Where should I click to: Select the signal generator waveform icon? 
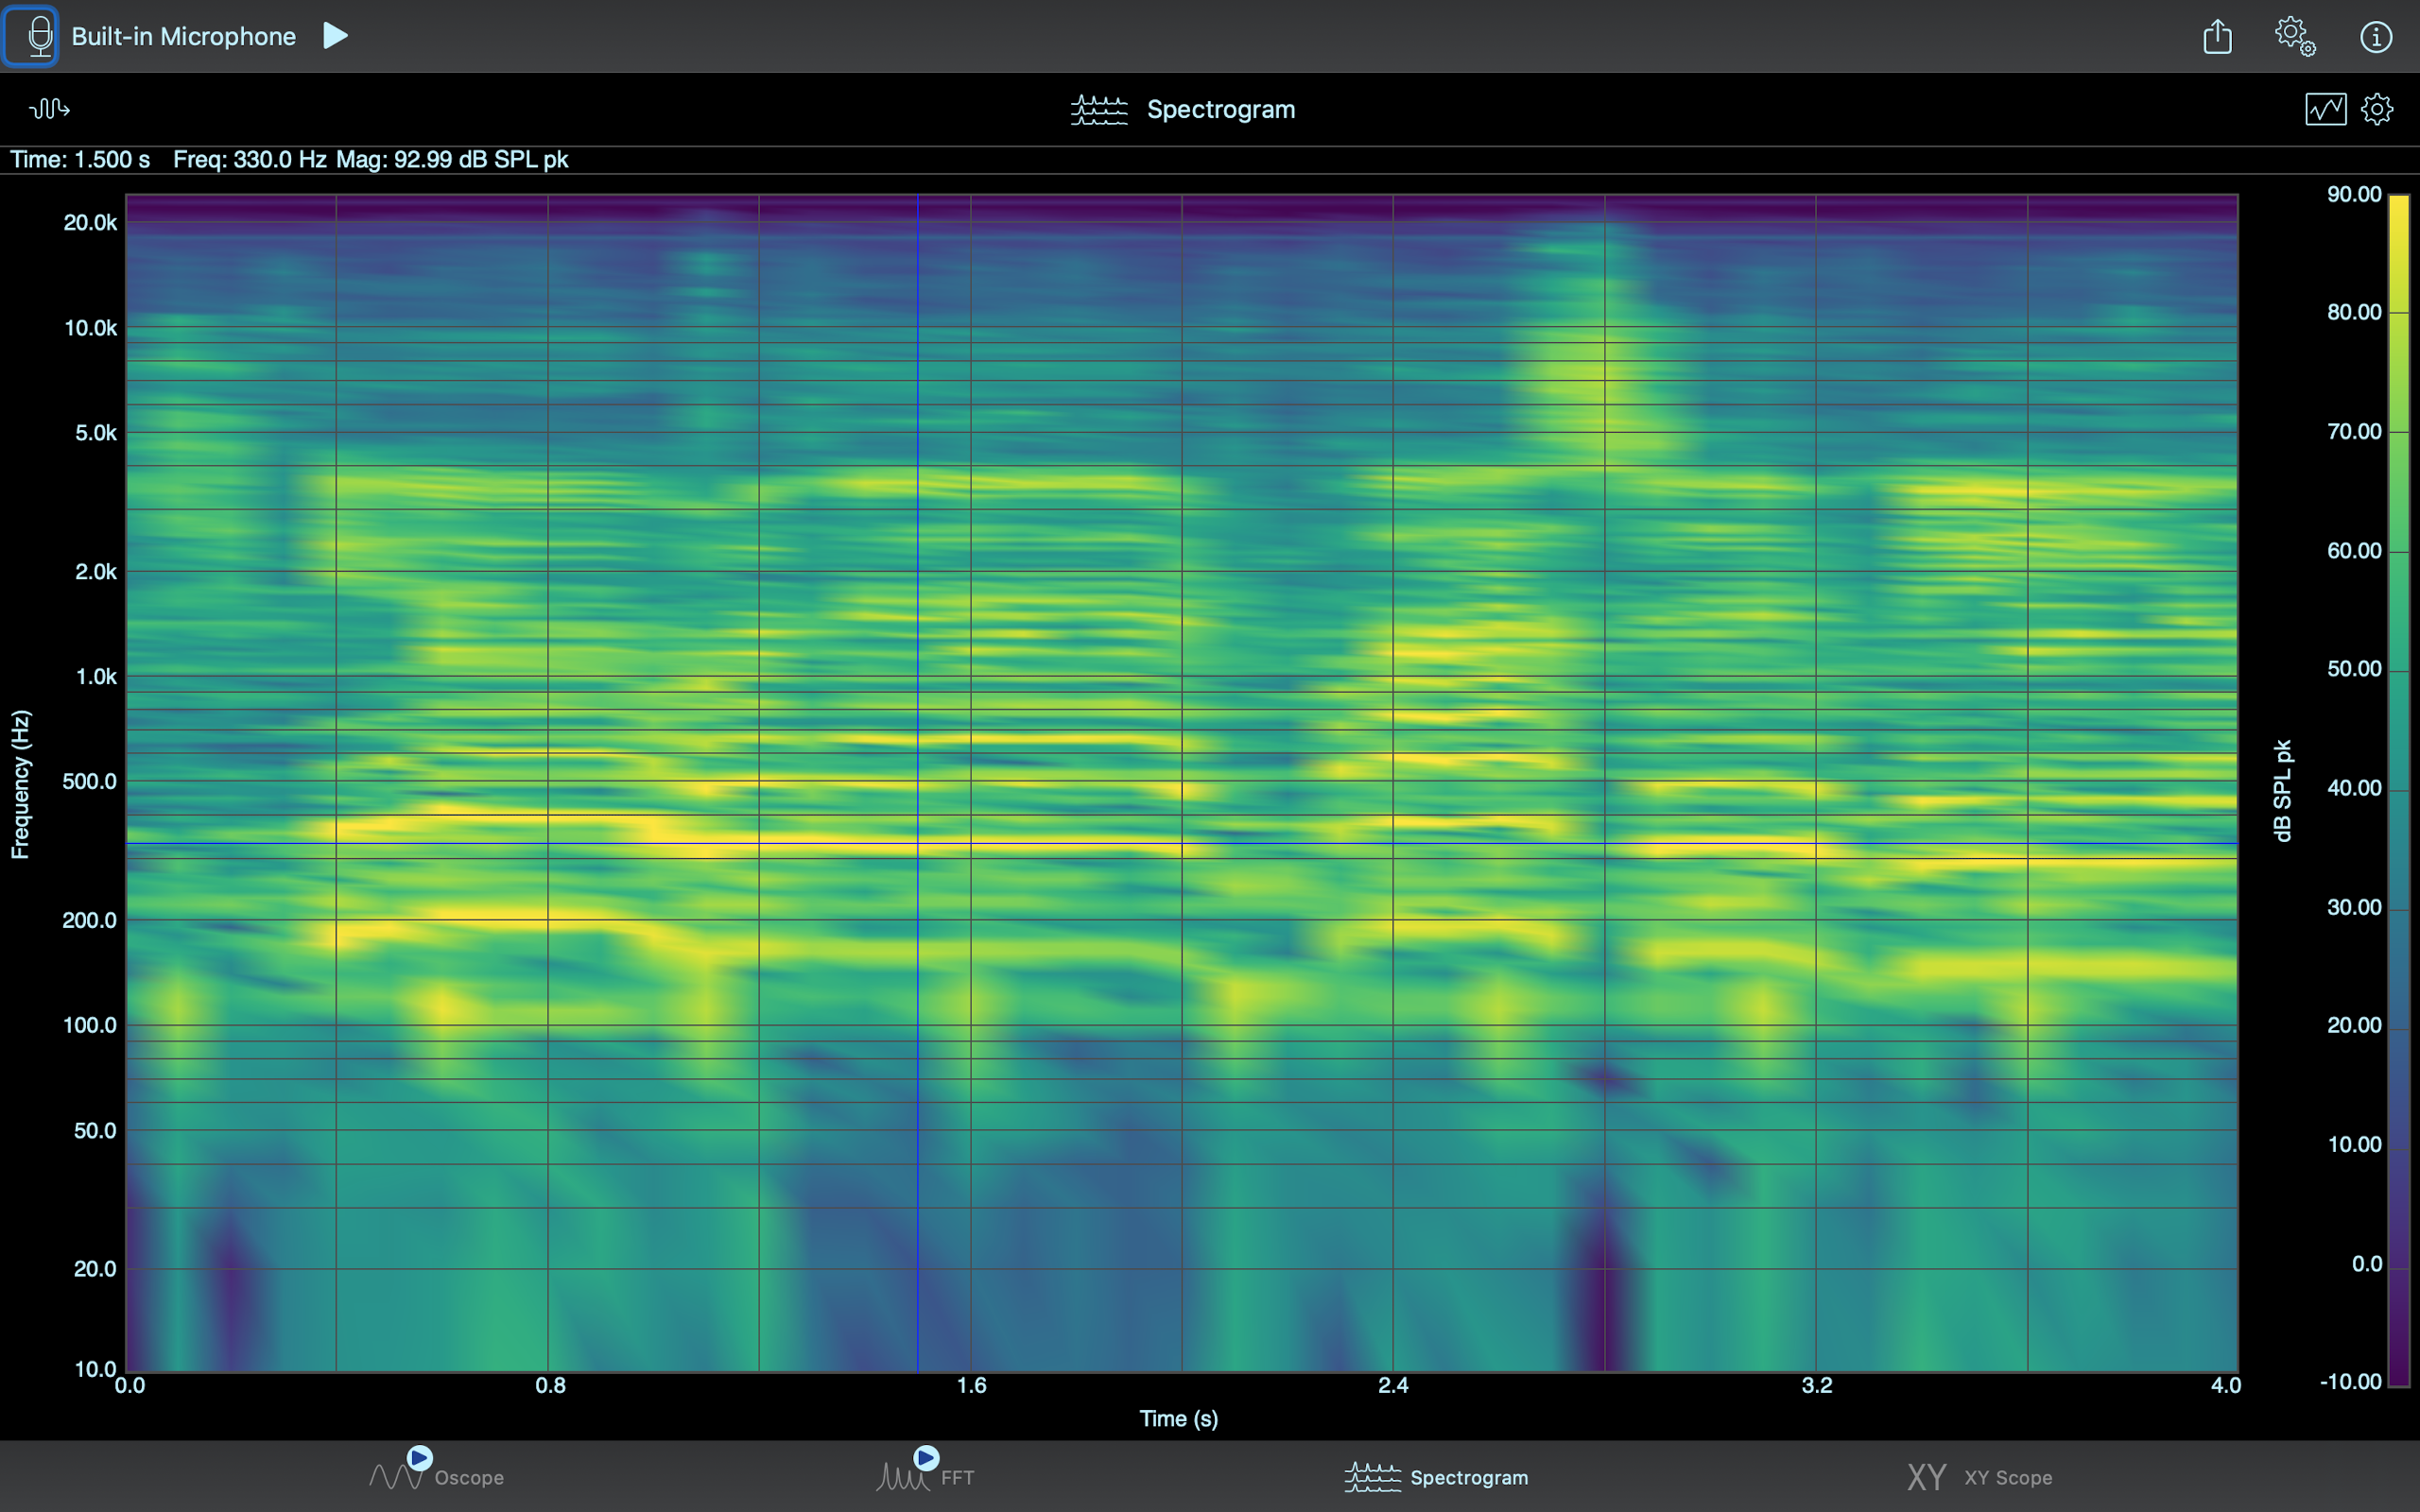coord(49,108)
